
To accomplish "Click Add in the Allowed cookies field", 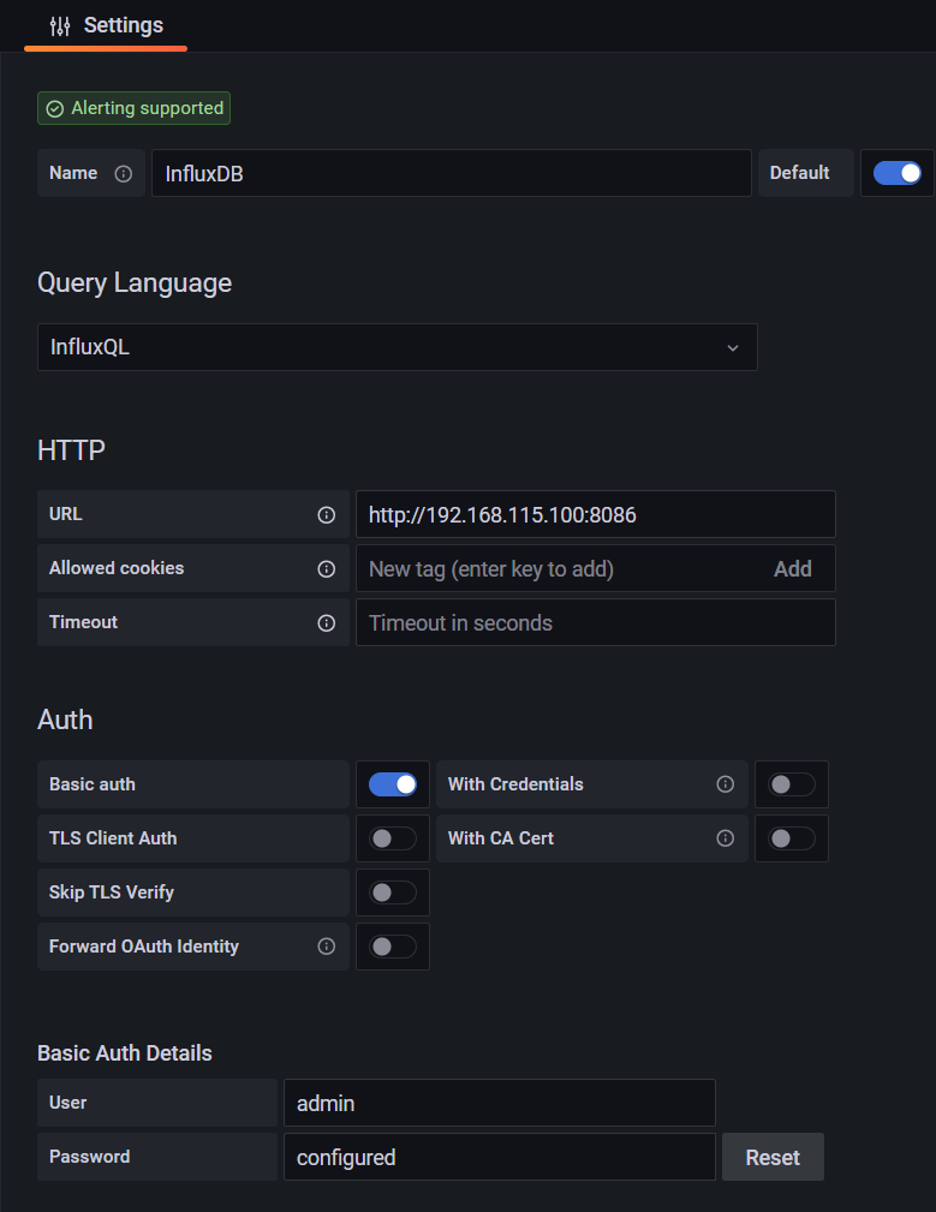I will [x=792, y=569].
